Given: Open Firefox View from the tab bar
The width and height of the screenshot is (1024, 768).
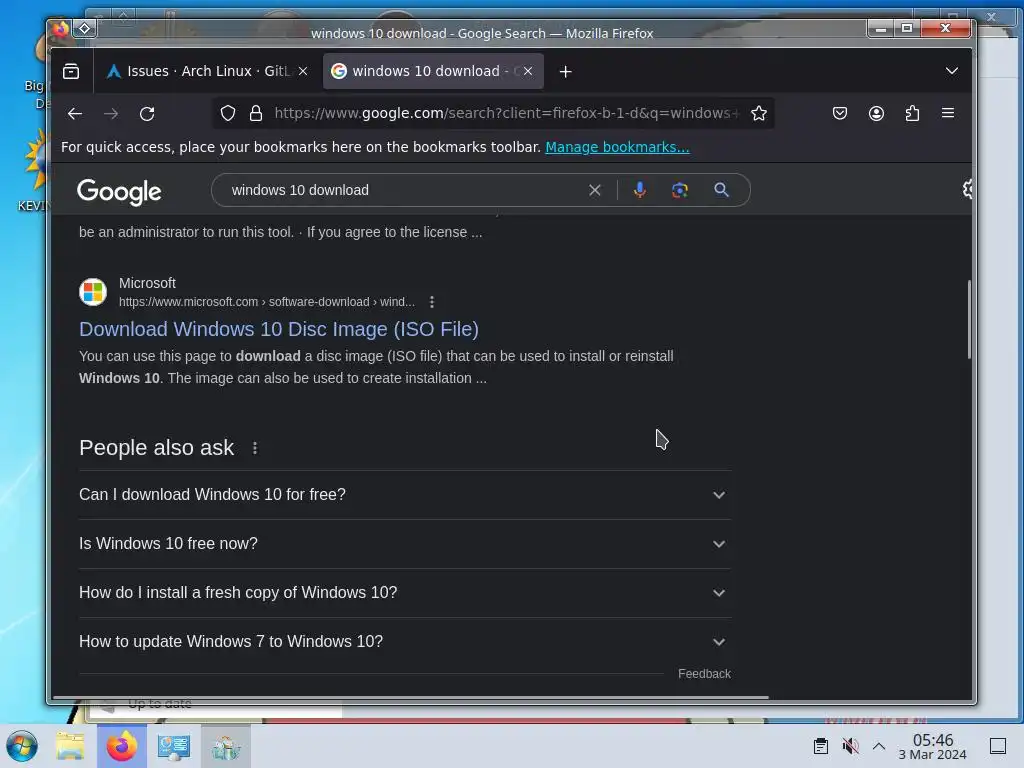Looking at the screenshot, I should (71, 71).
